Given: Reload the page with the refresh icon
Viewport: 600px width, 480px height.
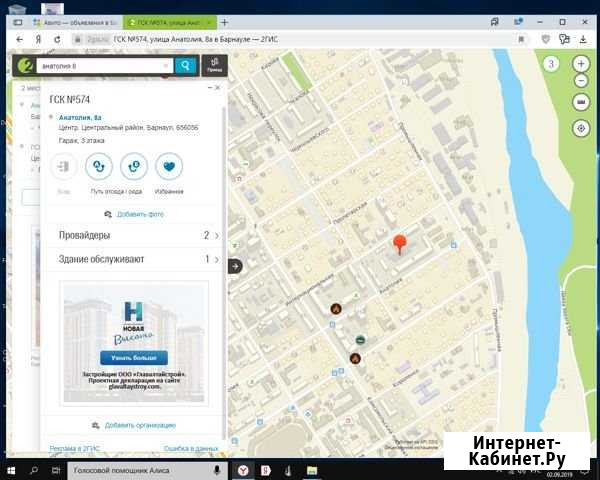Looking at the screenshot, I should 57,39.
